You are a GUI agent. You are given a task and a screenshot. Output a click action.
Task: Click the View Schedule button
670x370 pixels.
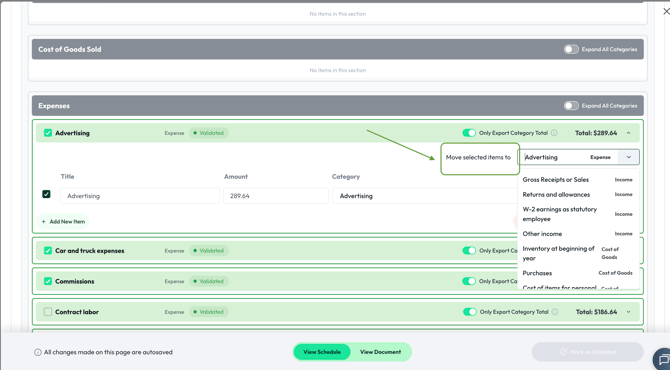[322, 352]
